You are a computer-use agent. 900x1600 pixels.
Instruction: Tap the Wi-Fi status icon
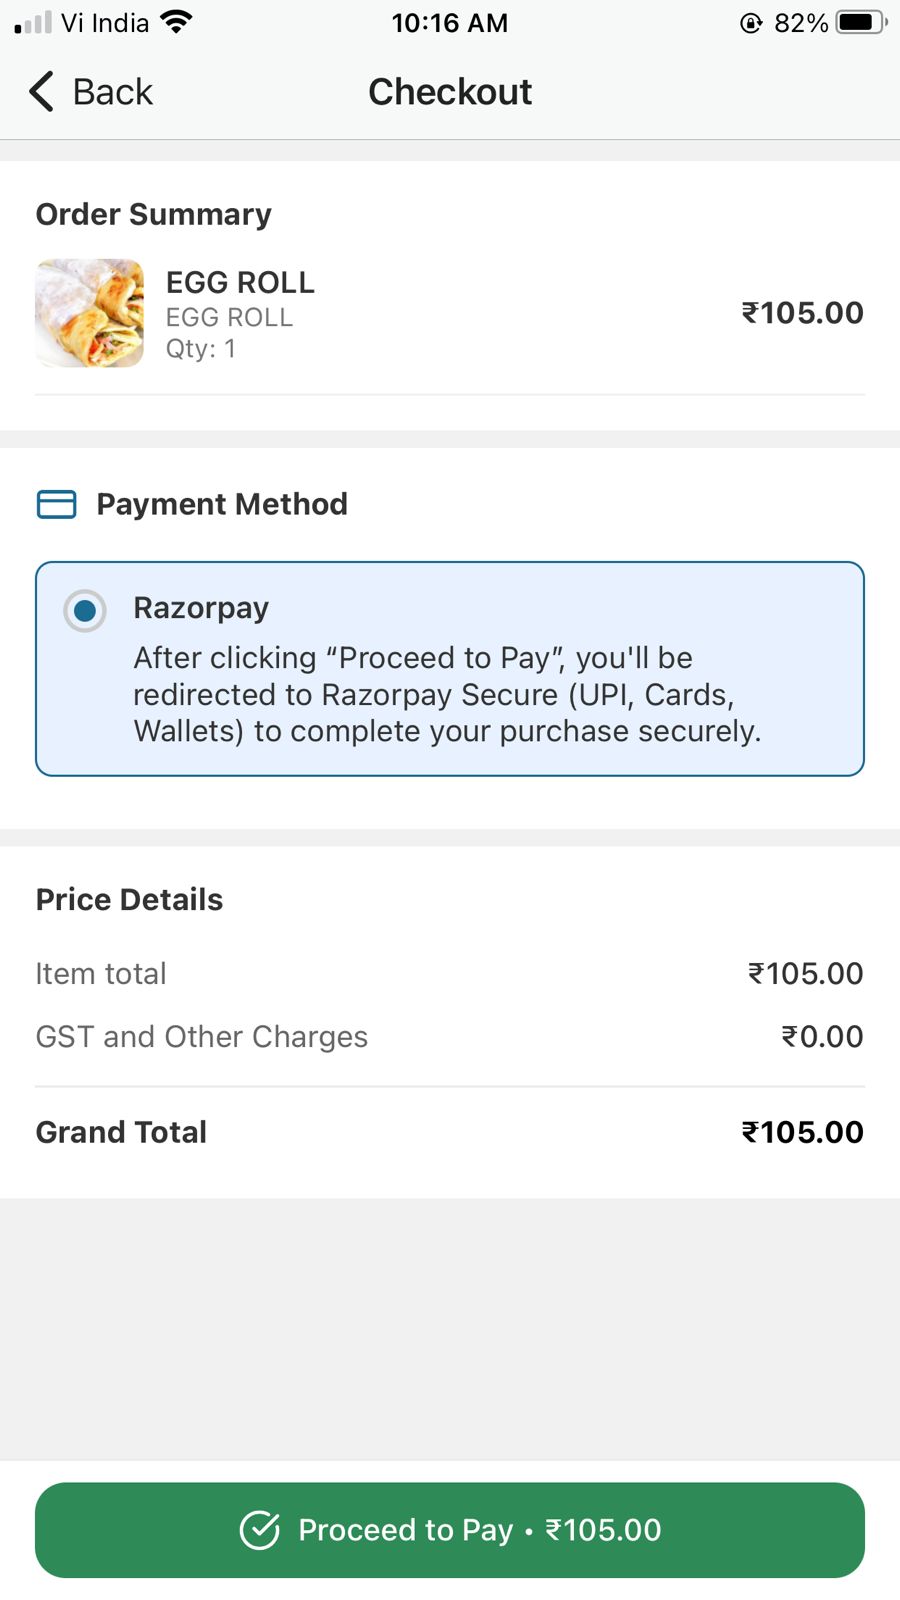coord(177,22)
